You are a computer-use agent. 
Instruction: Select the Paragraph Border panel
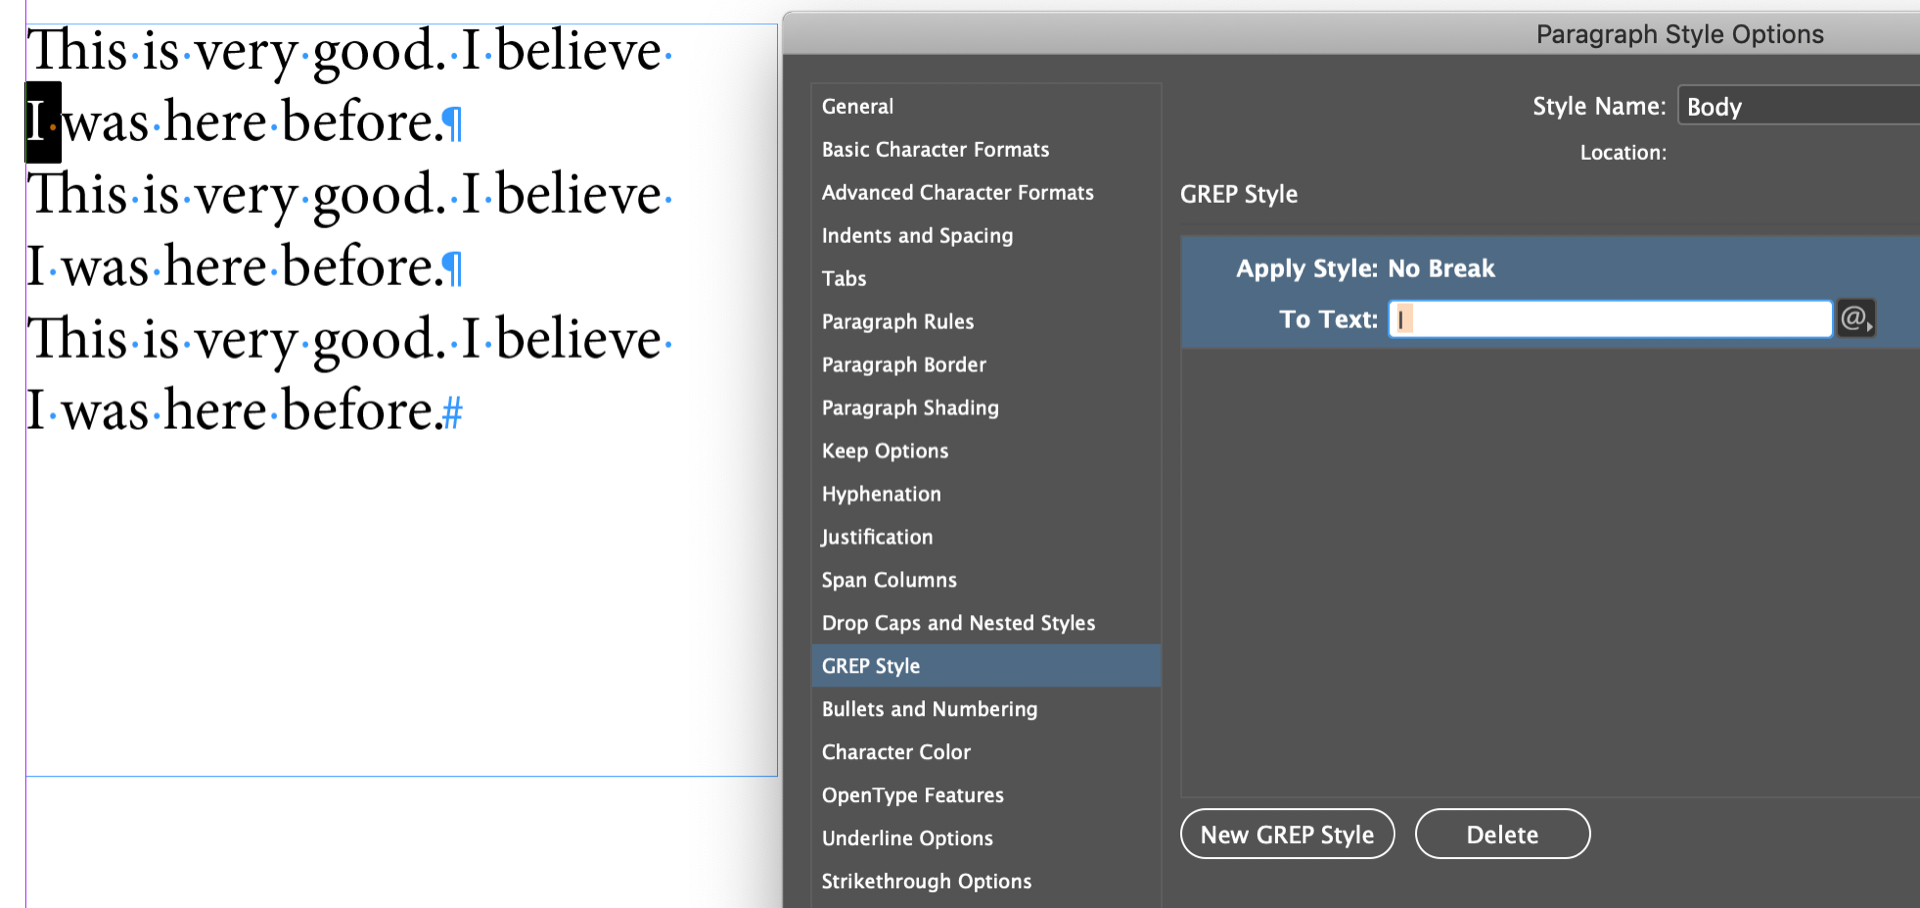point(903,364)
